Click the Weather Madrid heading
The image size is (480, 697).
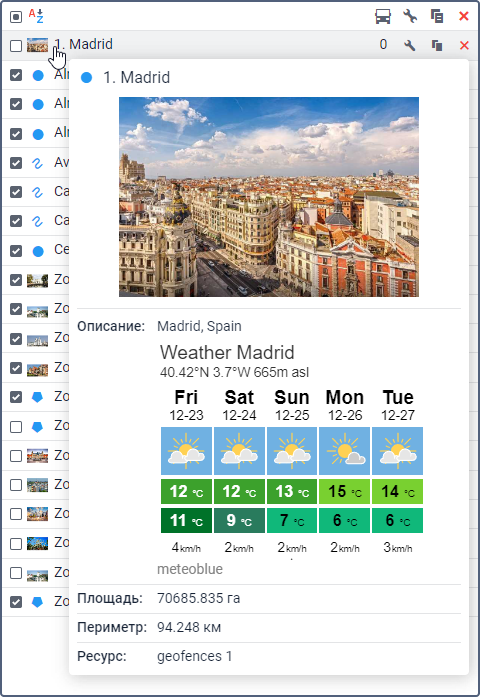227,353
